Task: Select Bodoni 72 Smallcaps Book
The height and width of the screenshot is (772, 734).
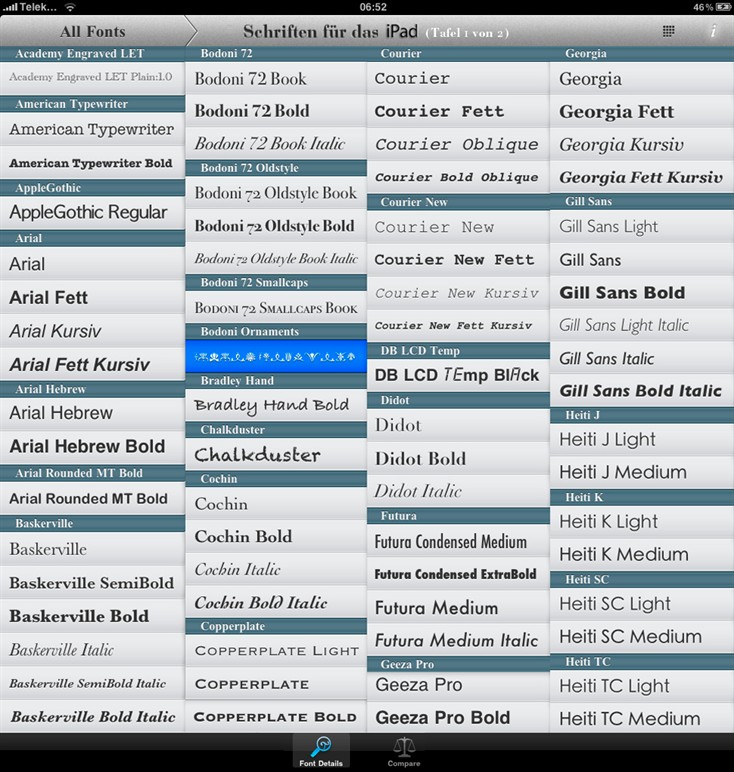Action: (276, 308)
